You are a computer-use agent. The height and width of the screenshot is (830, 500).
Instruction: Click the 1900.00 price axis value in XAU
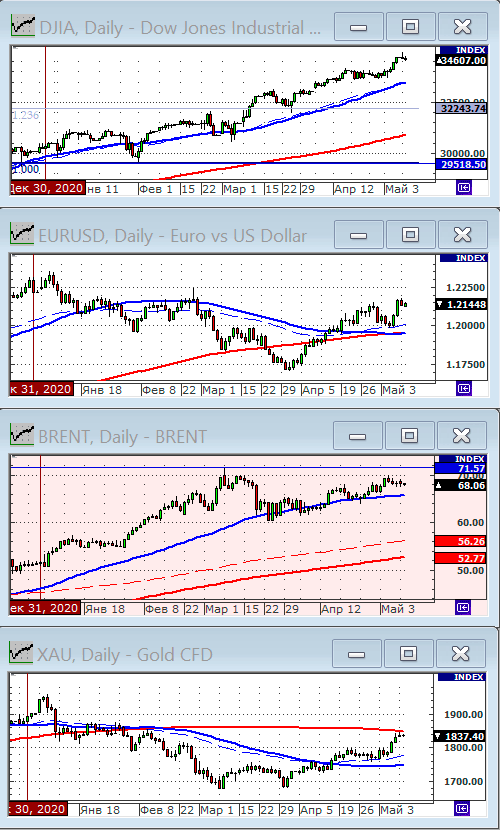(464, 714)
